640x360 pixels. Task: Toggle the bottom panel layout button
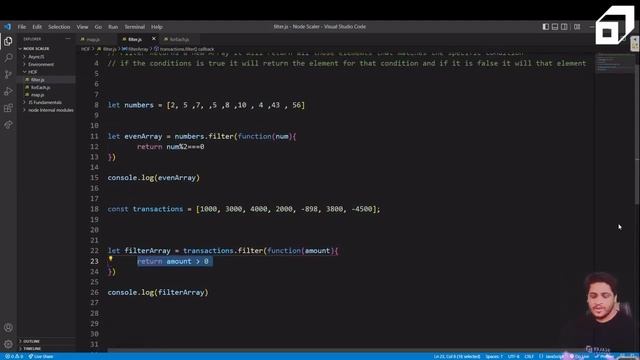point(555,27)
